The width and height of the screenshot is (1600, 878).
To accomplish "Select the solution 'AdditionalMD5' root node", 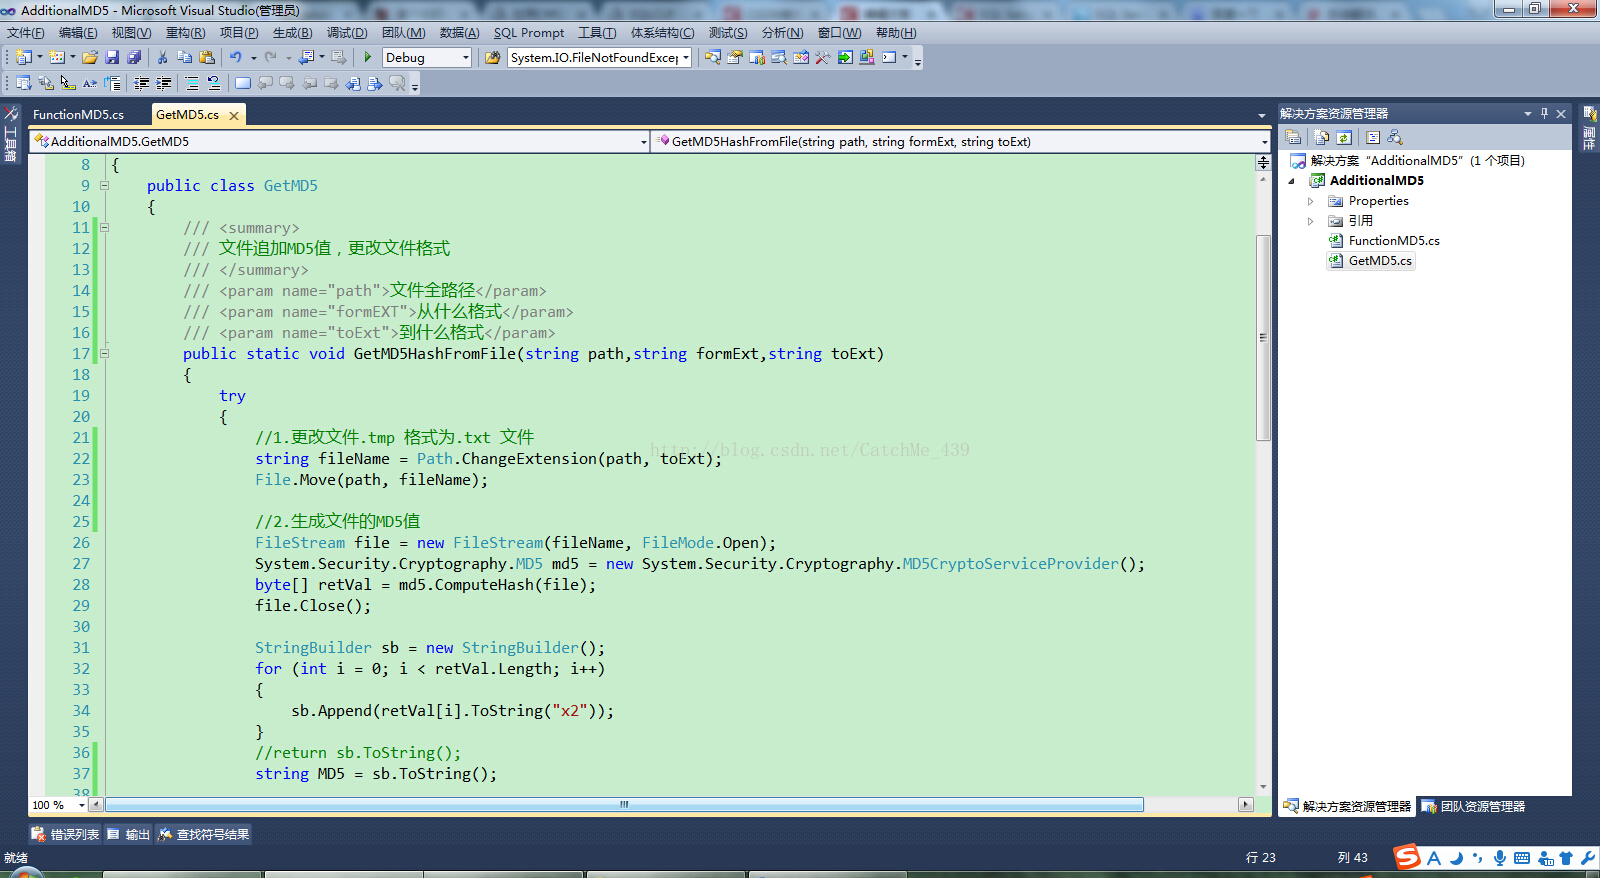I will (x=1408, y=161).
